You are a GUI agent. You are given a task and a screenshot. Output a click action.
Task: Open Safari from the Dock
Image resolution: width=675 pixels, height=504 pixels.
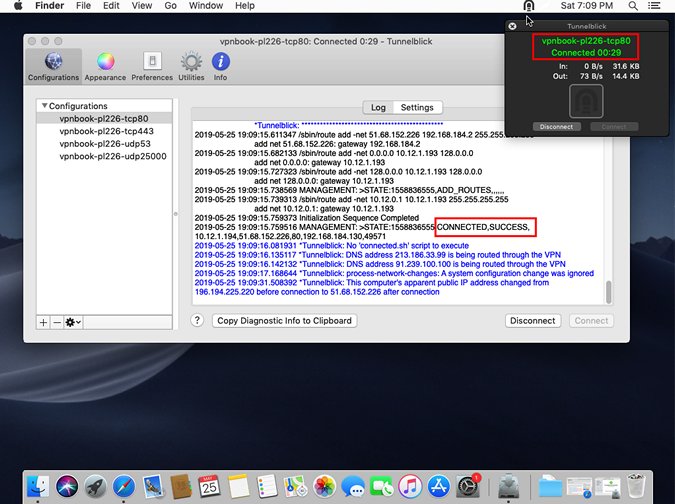click(x=124, y=487)
